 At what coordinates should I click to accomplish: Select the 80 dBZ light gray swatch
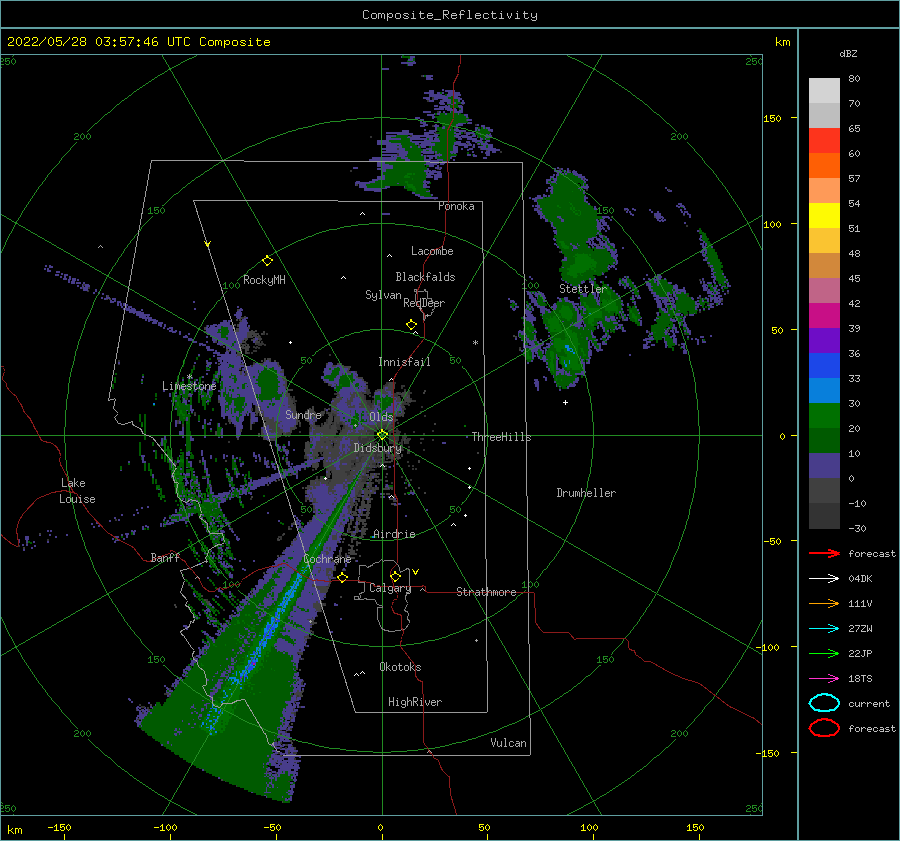click(824, 90)
